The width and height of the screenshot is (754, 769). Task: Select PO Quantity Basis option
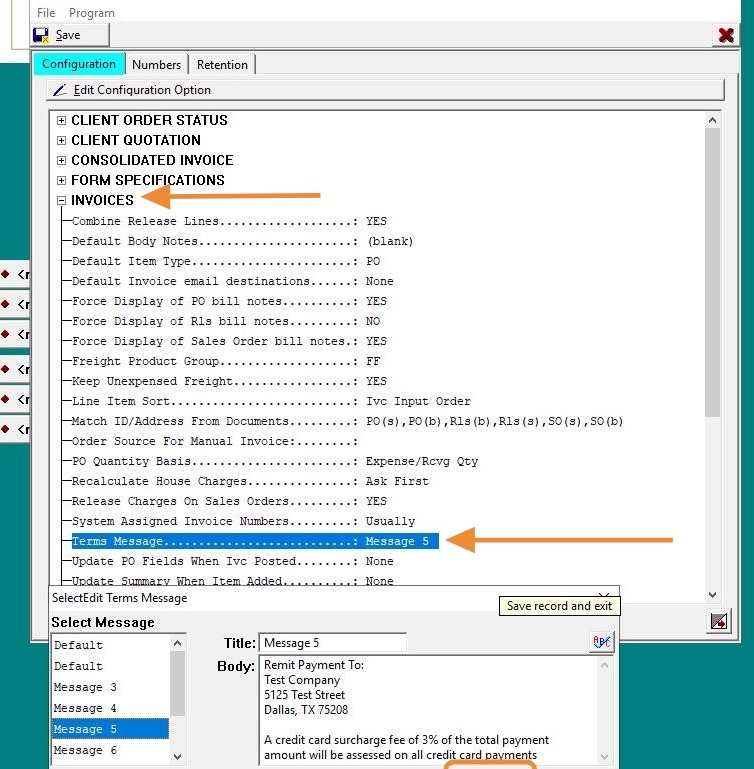point(275,461)
